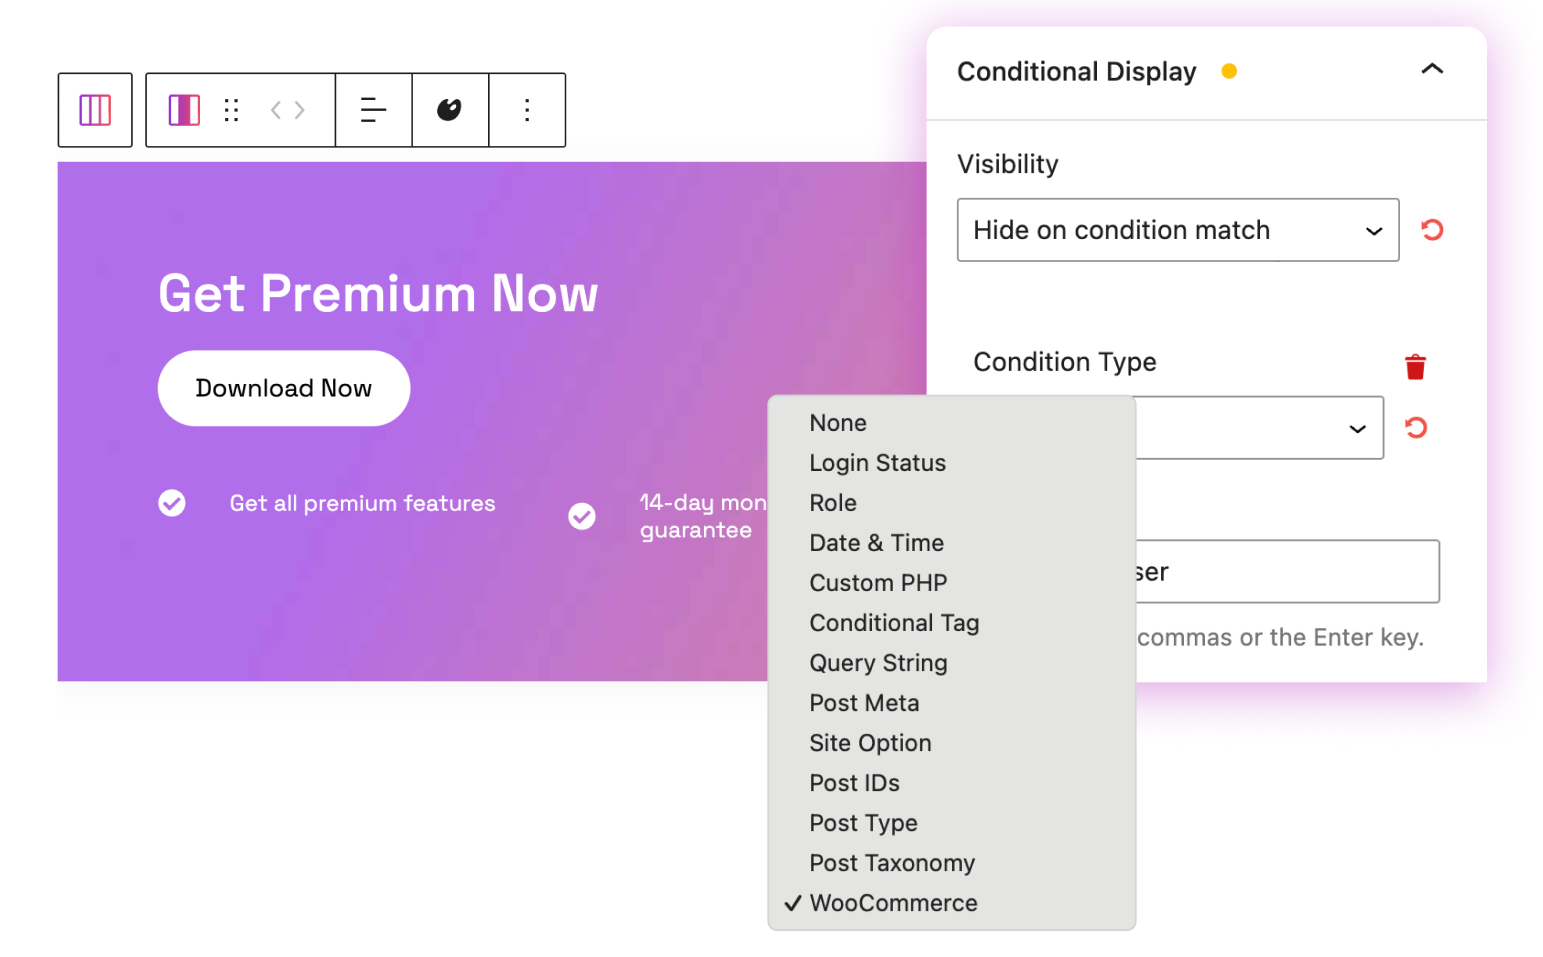Open the three-dot block options menu
The width and height of the screenshot is (1543, 957).
coord(527,110)
